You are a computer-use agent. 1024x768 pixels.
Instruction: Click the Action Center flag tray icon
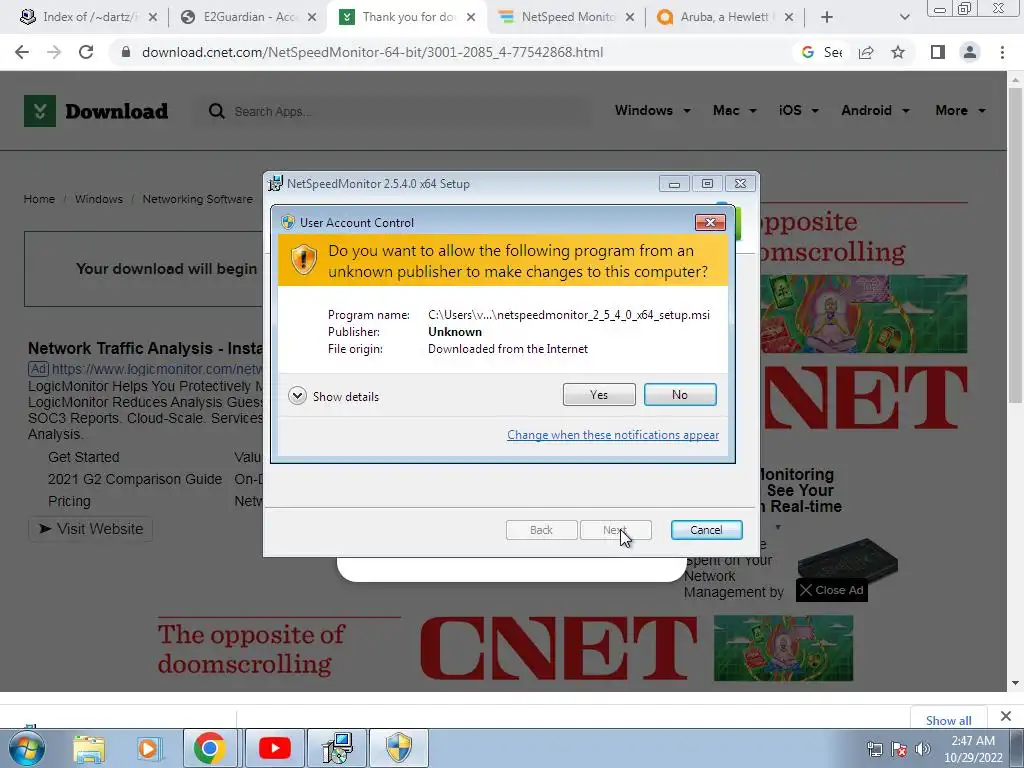click(899, 749)
